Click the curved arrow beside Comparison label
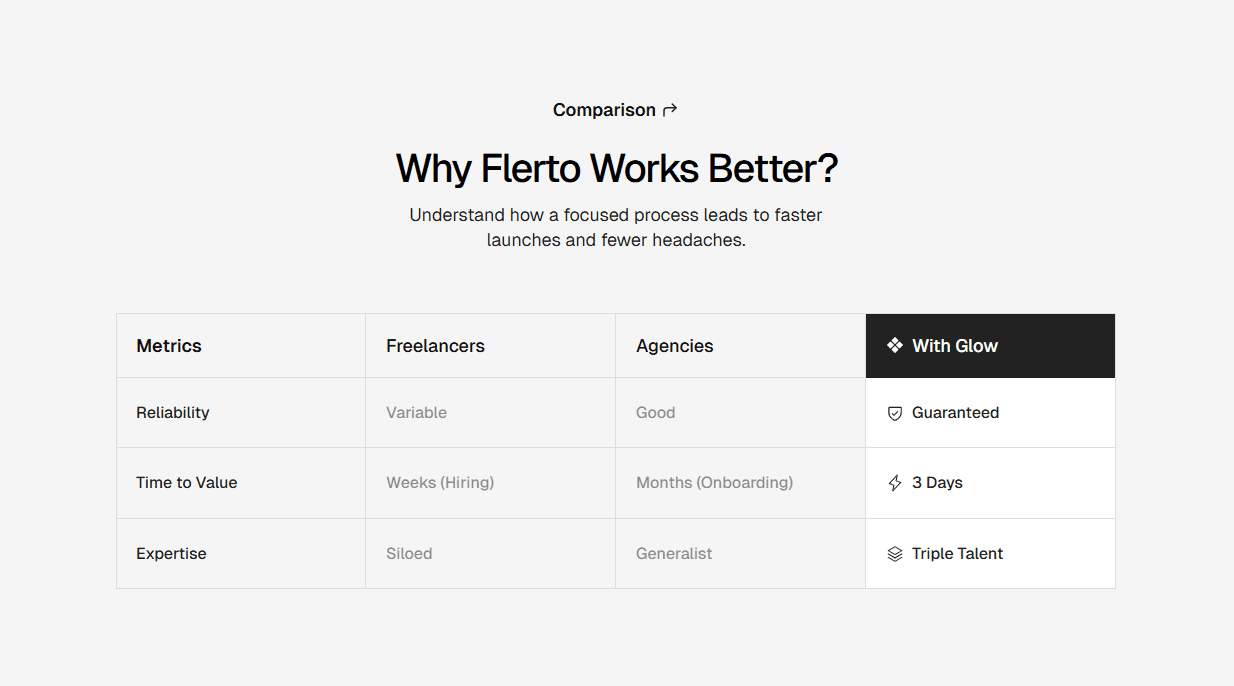 click(670, 109)
